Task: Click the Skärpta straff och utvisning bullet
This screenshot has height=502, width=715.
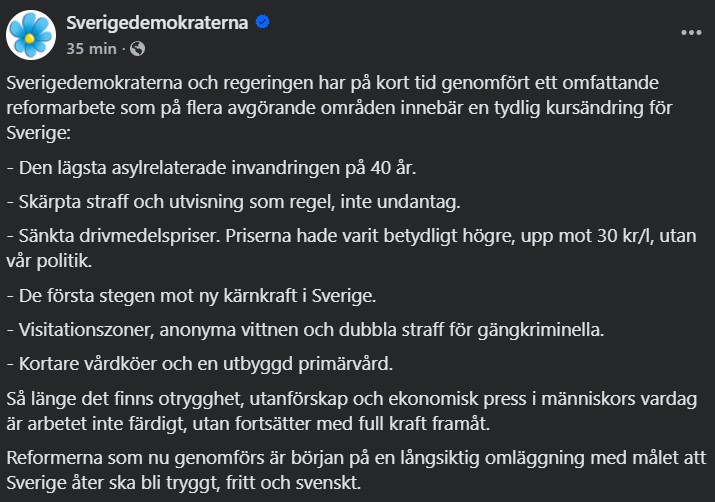Action: (233, 202)
